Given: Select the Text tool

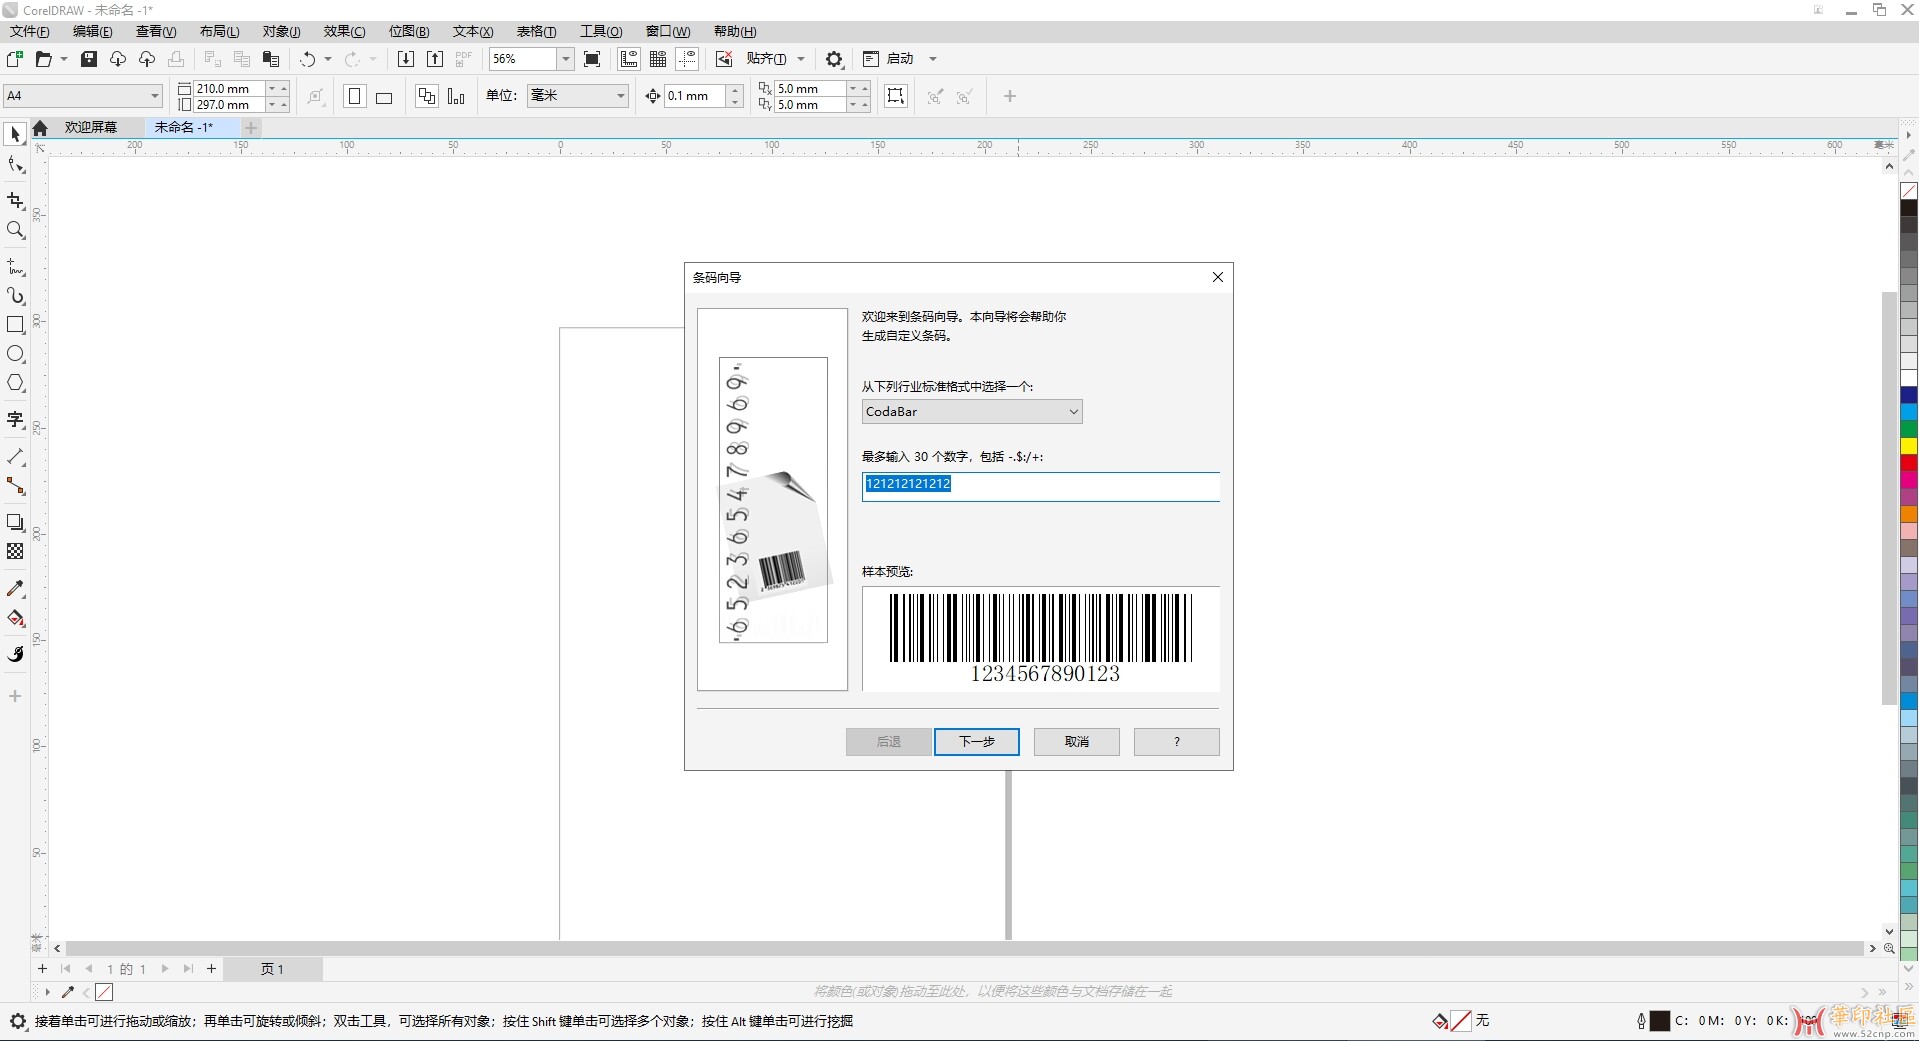Looking at the screenshot, I should point(15,420).
